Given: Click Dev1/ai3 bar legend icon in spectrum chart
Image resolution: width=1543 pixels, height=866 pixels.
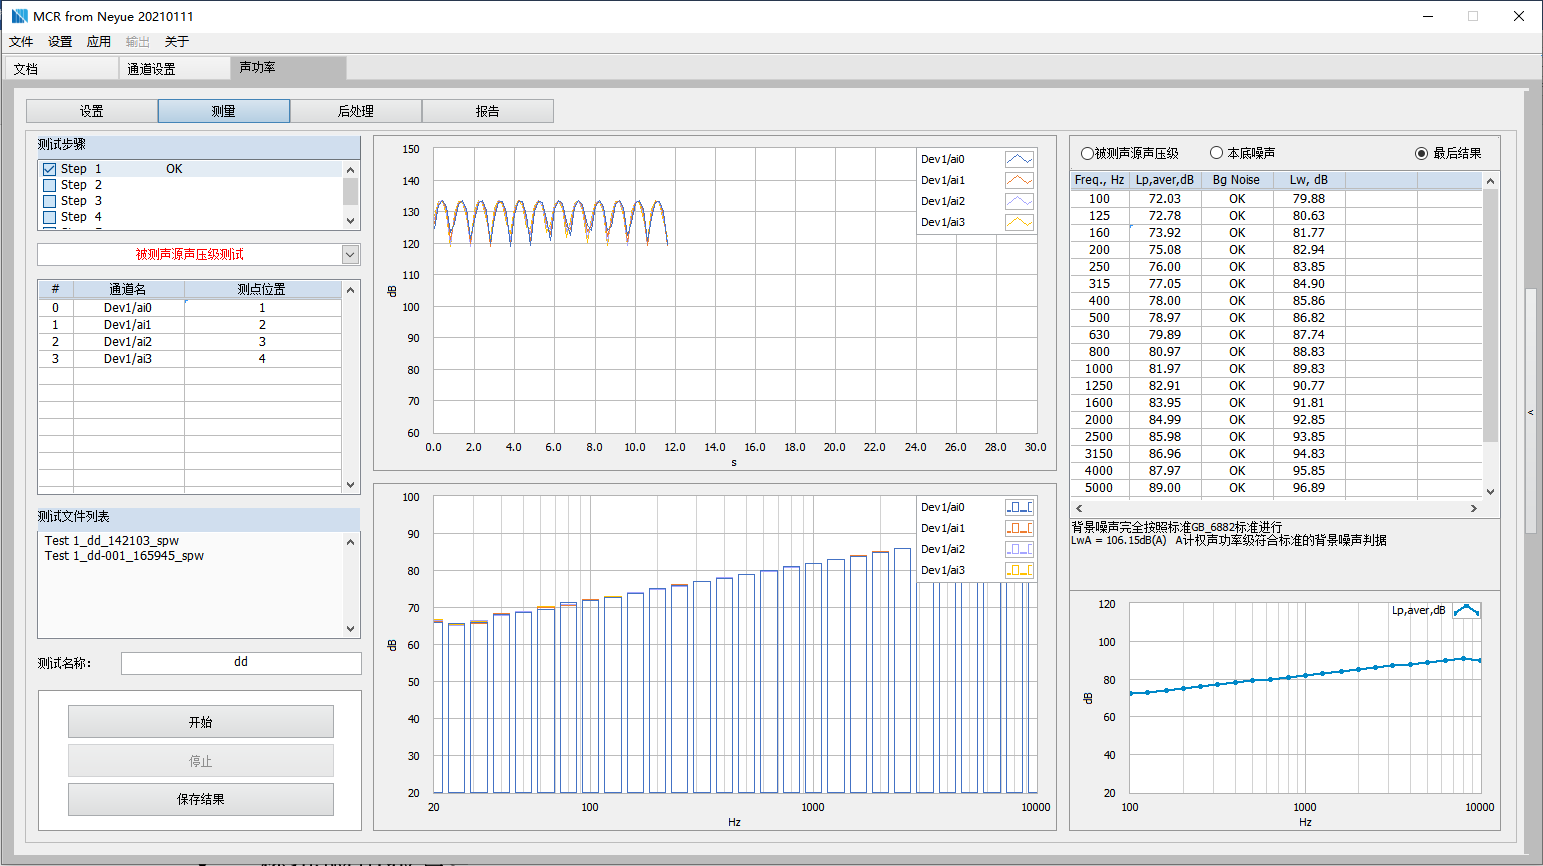Looking at the screenshot, I should pyautogui.click(x=1018, y=570).
